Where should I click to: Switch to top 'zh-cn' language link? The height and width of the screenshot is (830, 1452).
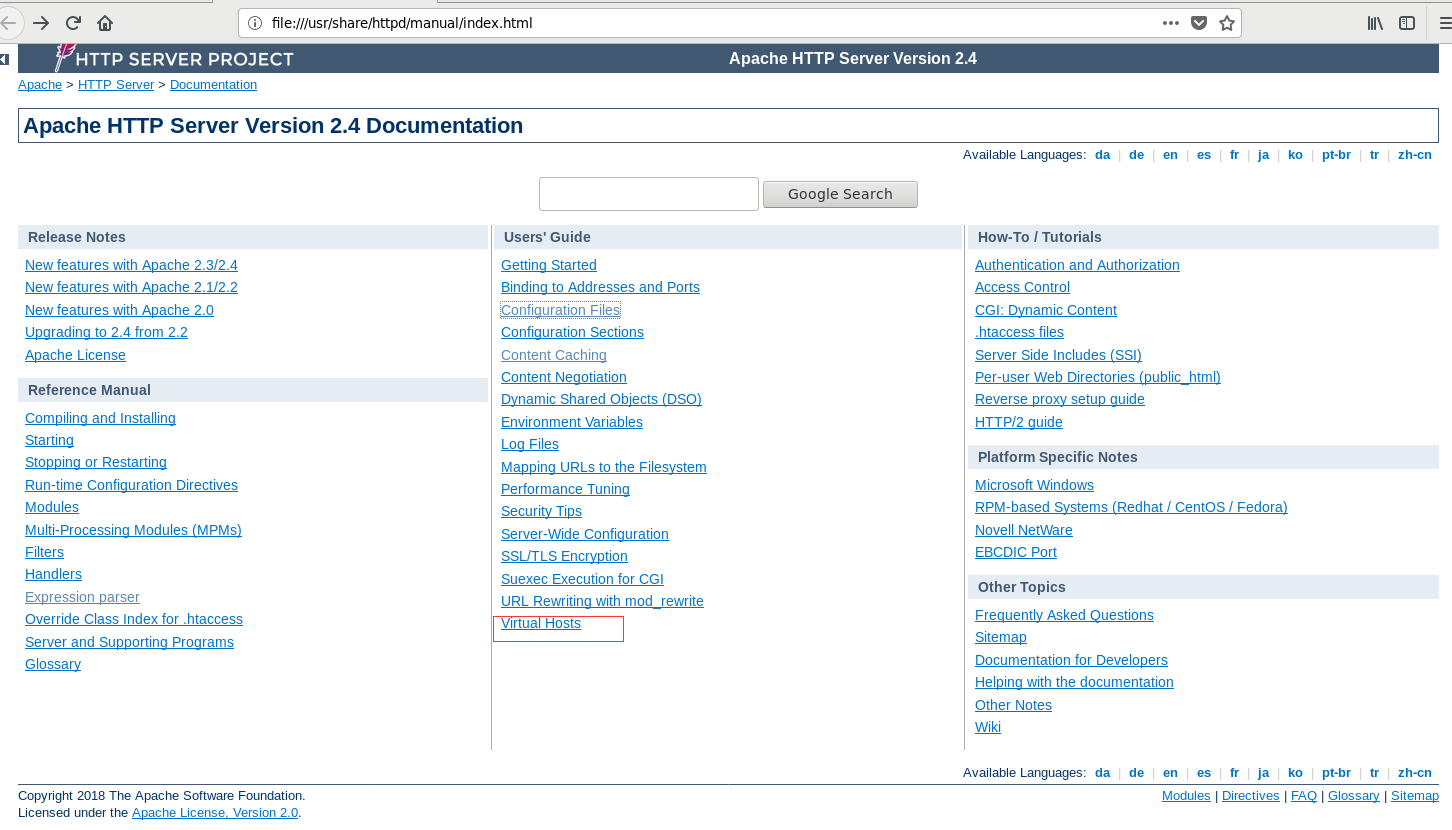click(x=1414, y=155)
